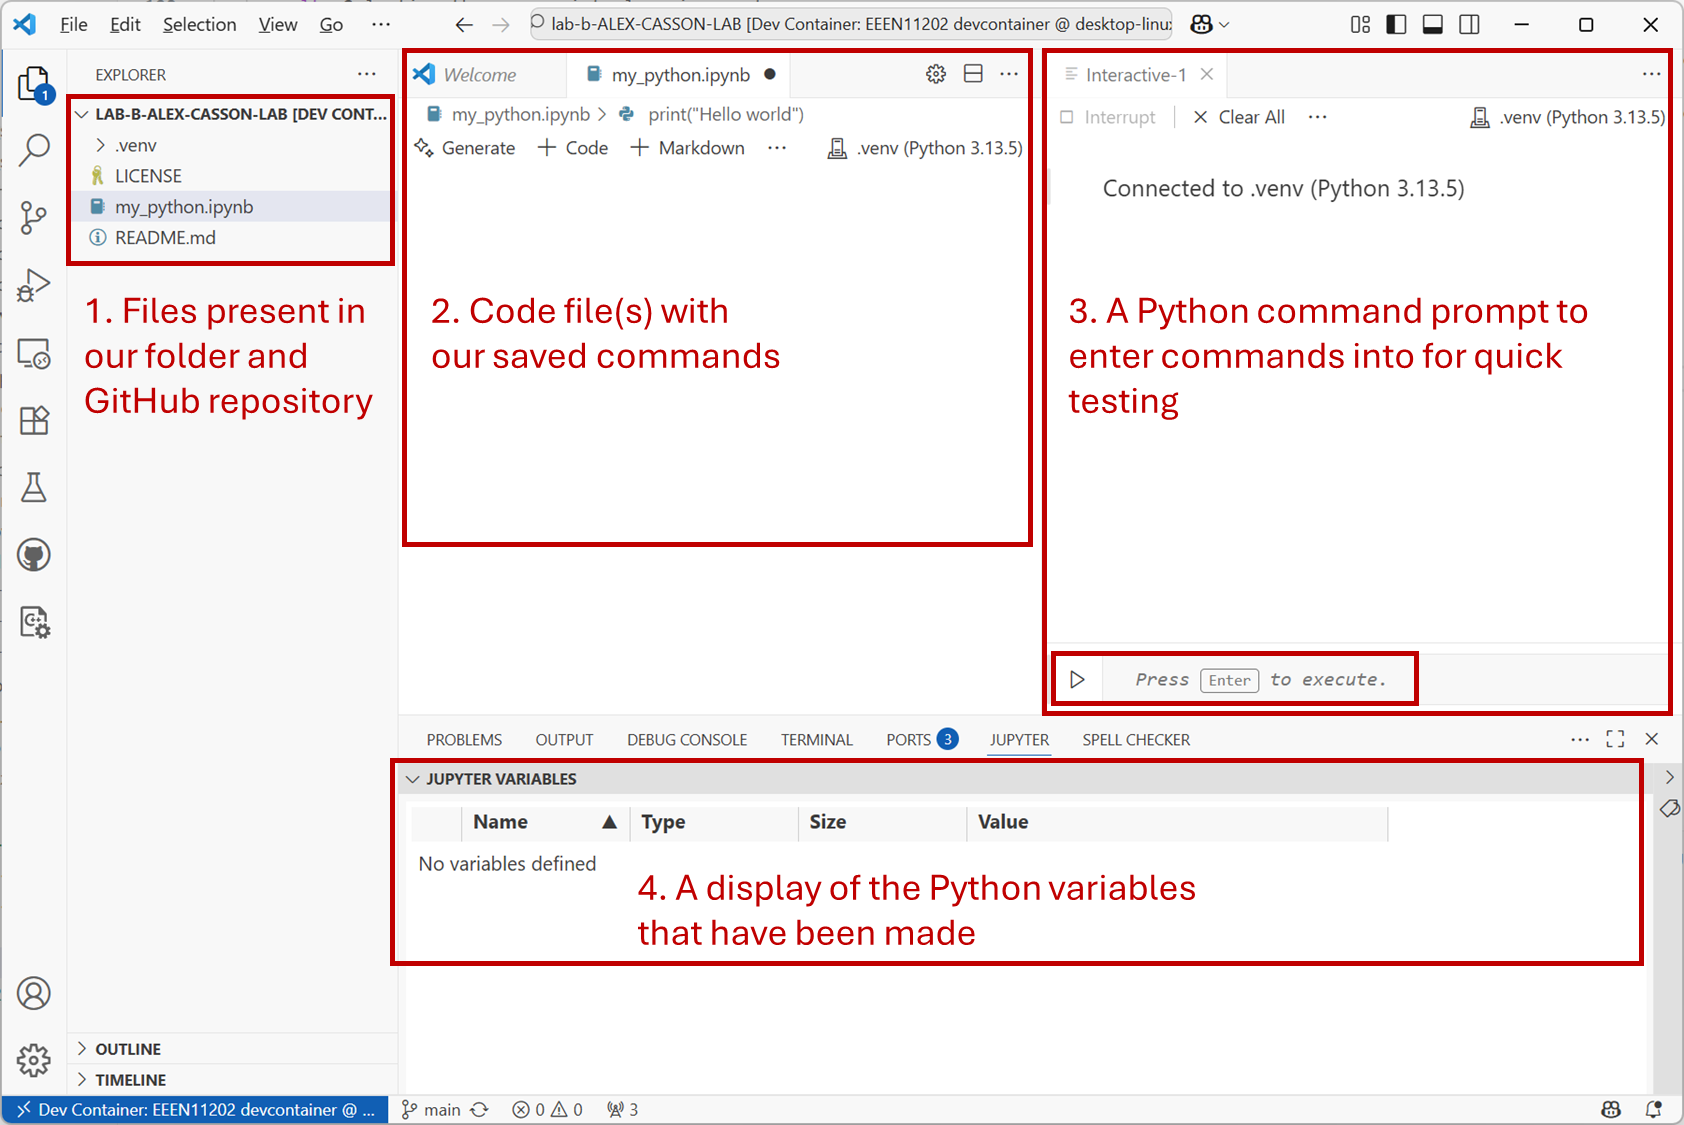Open the Remote Explorer view
Screen dimensions: 1684x1125
[34, 354]
